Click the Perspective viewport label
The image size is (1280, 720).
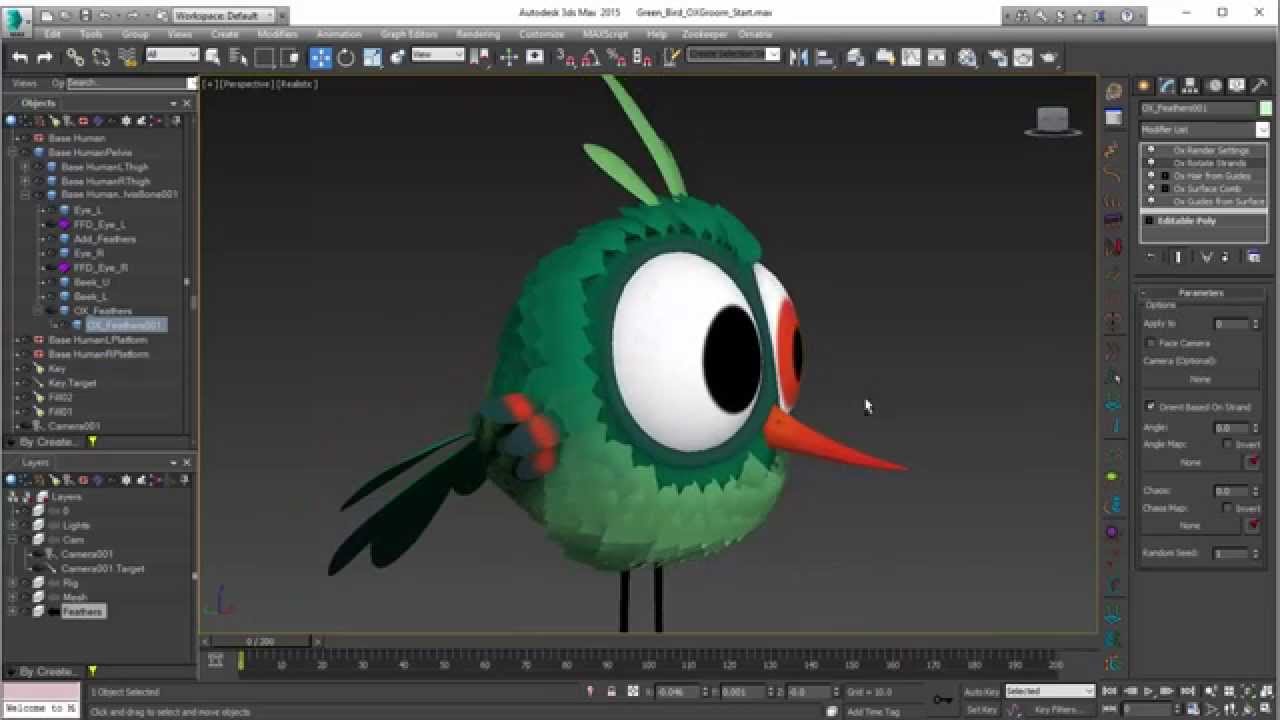tap(246, 84)
